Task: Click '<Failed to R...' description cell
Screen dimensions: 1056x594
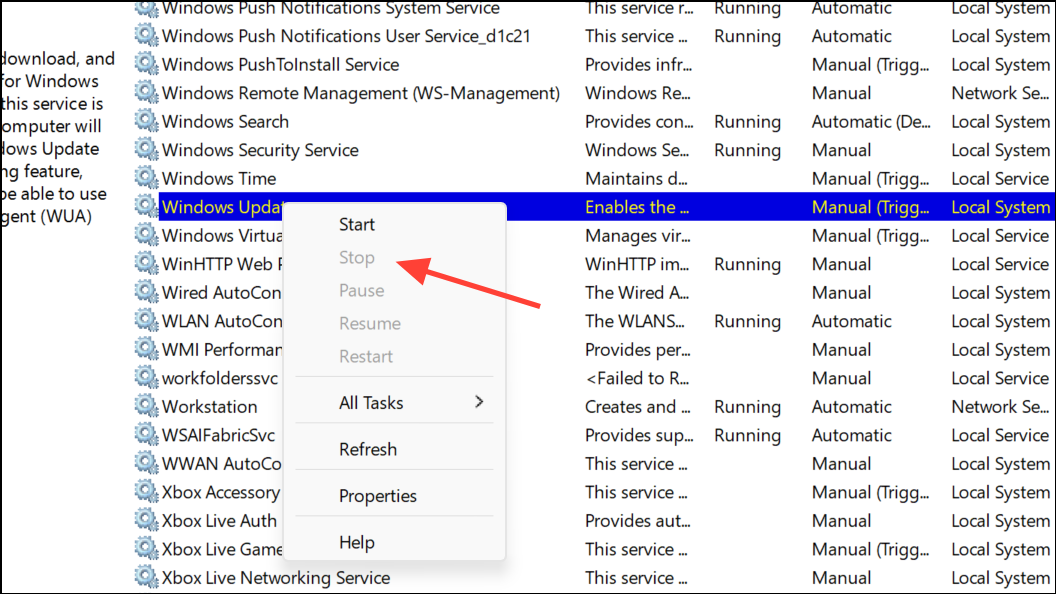Action: point(637,378)
